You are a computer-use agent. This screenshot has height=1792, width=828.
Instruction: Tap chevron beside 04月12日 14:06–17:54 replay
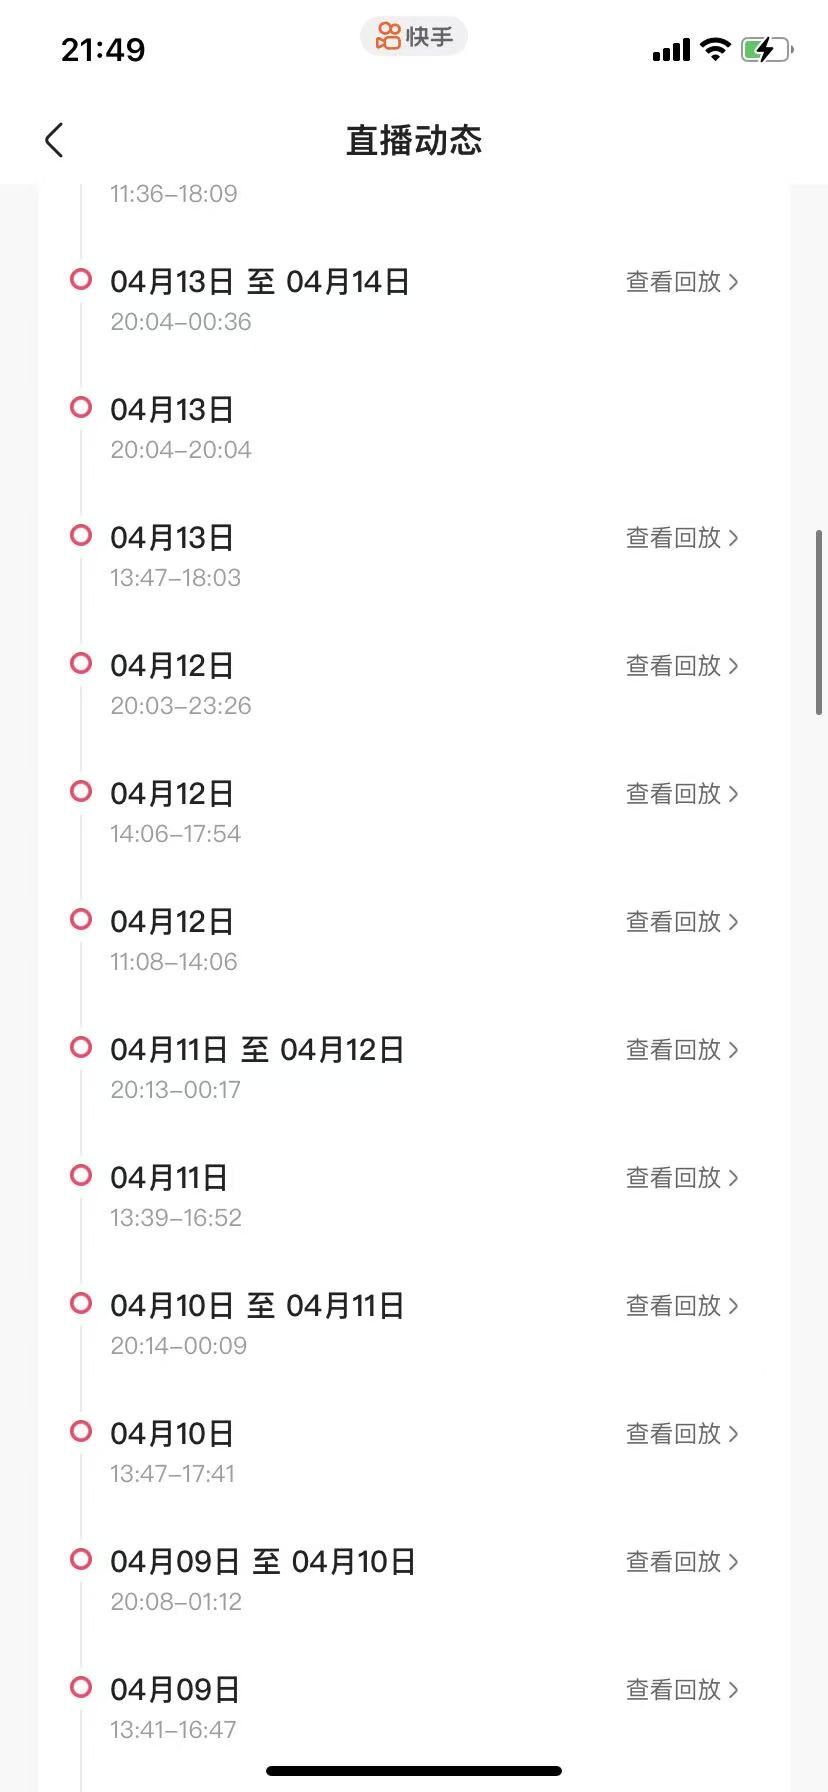734,794
